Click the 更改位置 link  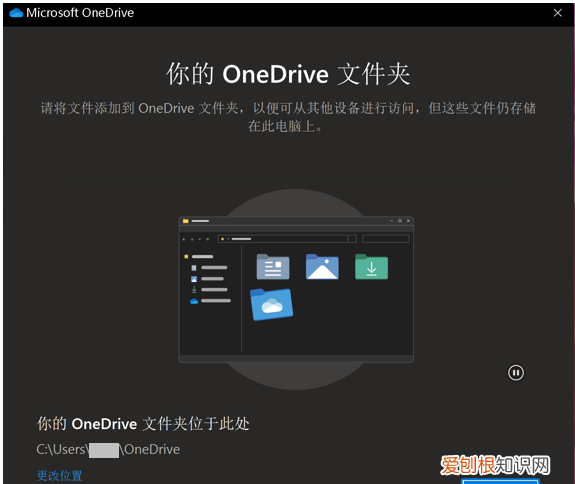(x=59, y=476)
